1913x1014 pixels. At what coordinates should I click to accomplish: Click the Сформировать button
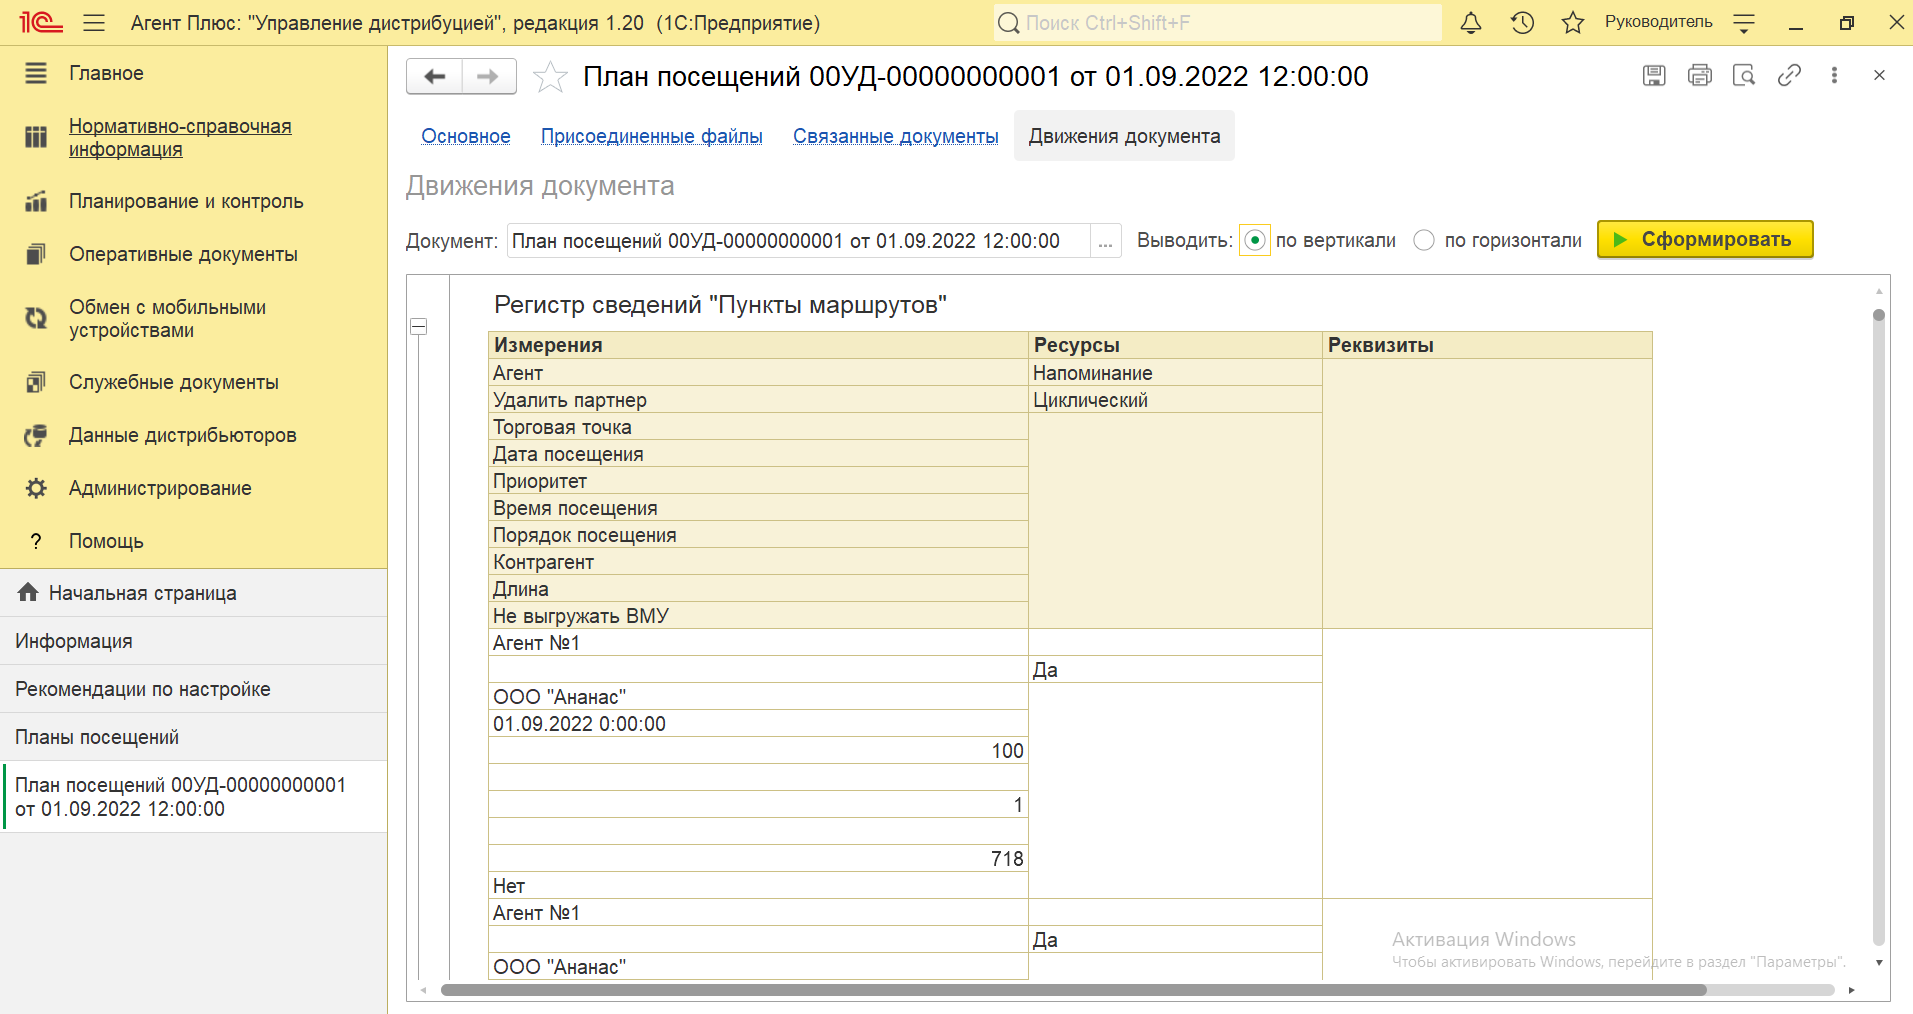(1705, 239)
